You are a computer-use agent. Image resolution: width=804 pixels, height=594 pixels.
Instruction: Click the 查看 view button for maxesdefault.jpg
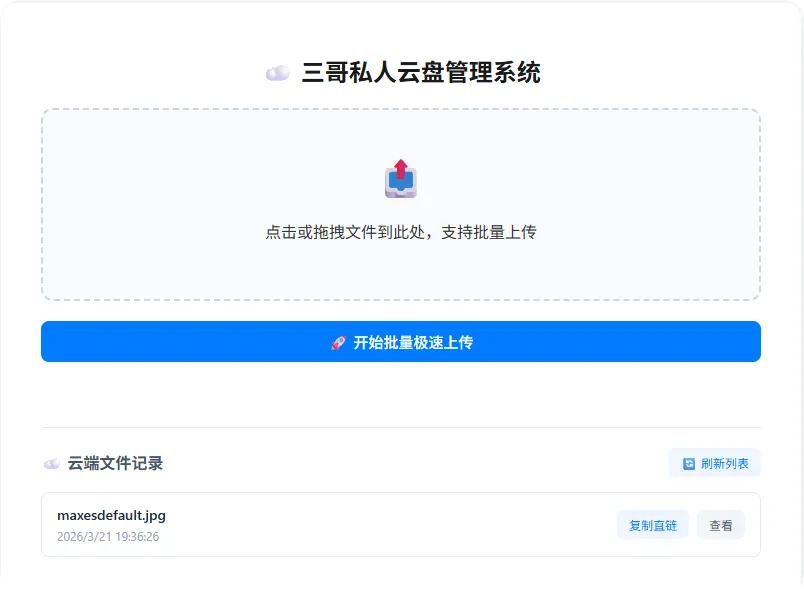click(720, 524)
